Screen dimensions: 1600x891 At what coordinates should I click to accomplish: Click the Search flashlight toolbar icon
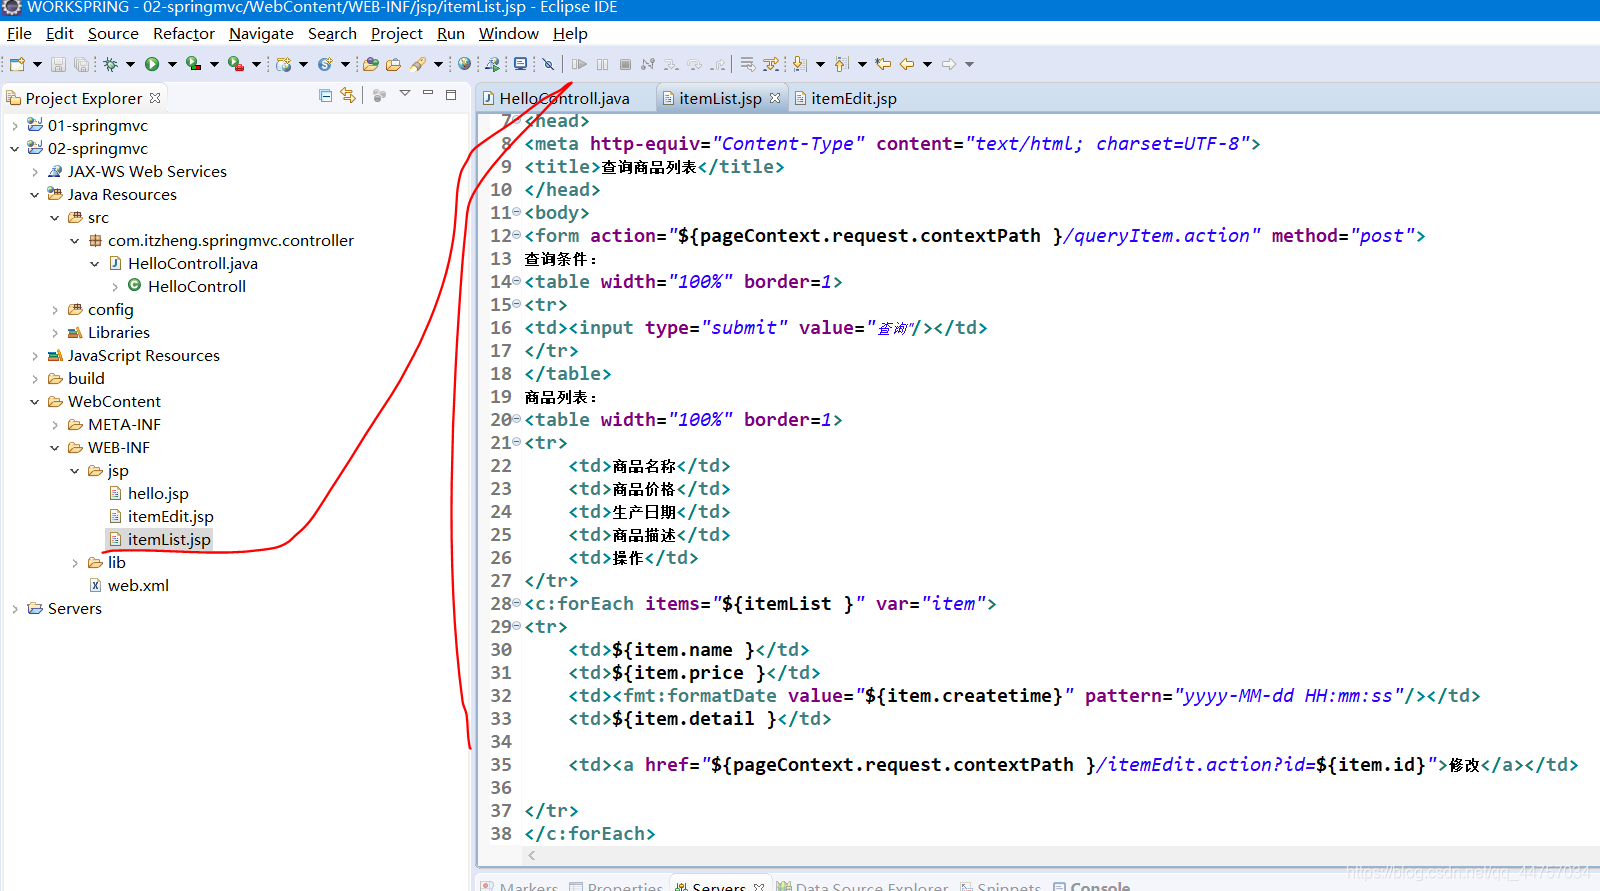click(418, 64)
